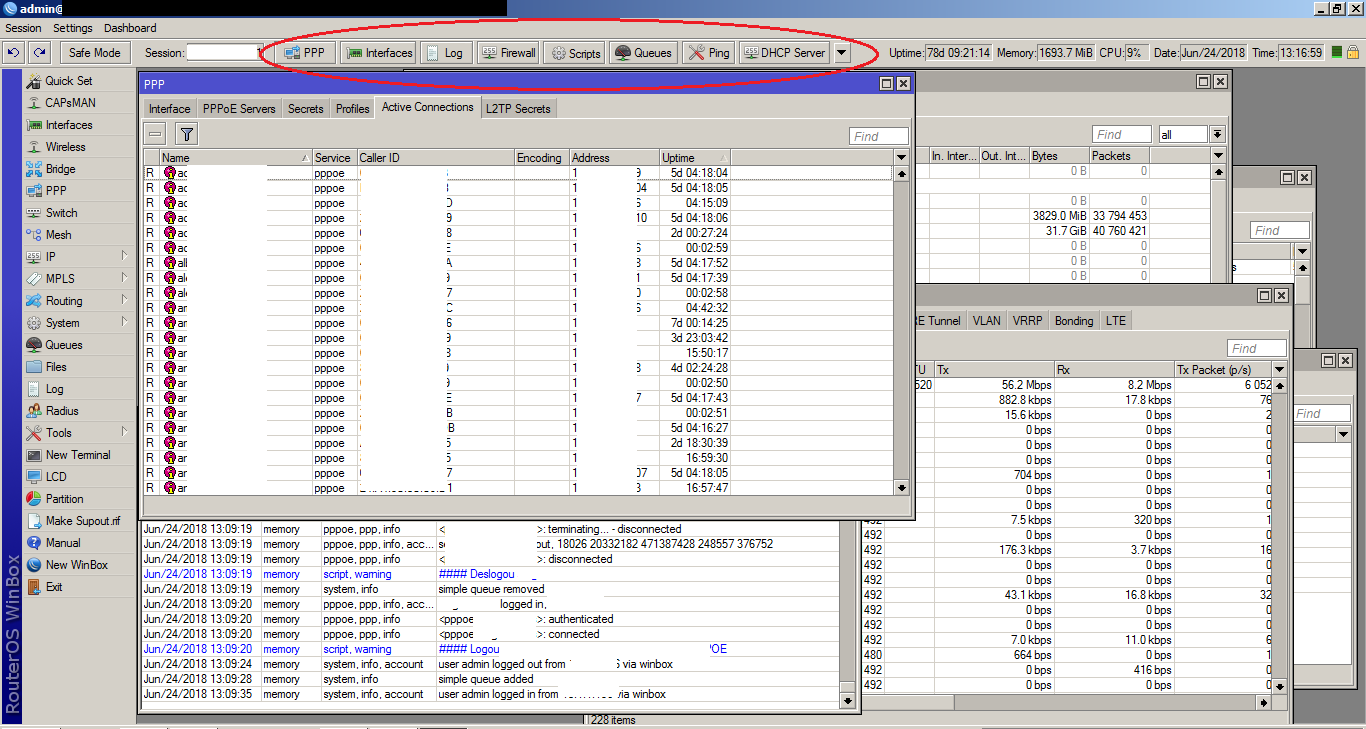Click the Find input field in the PPP window
The image size is (1366, 729).
(x=879, y=135)
